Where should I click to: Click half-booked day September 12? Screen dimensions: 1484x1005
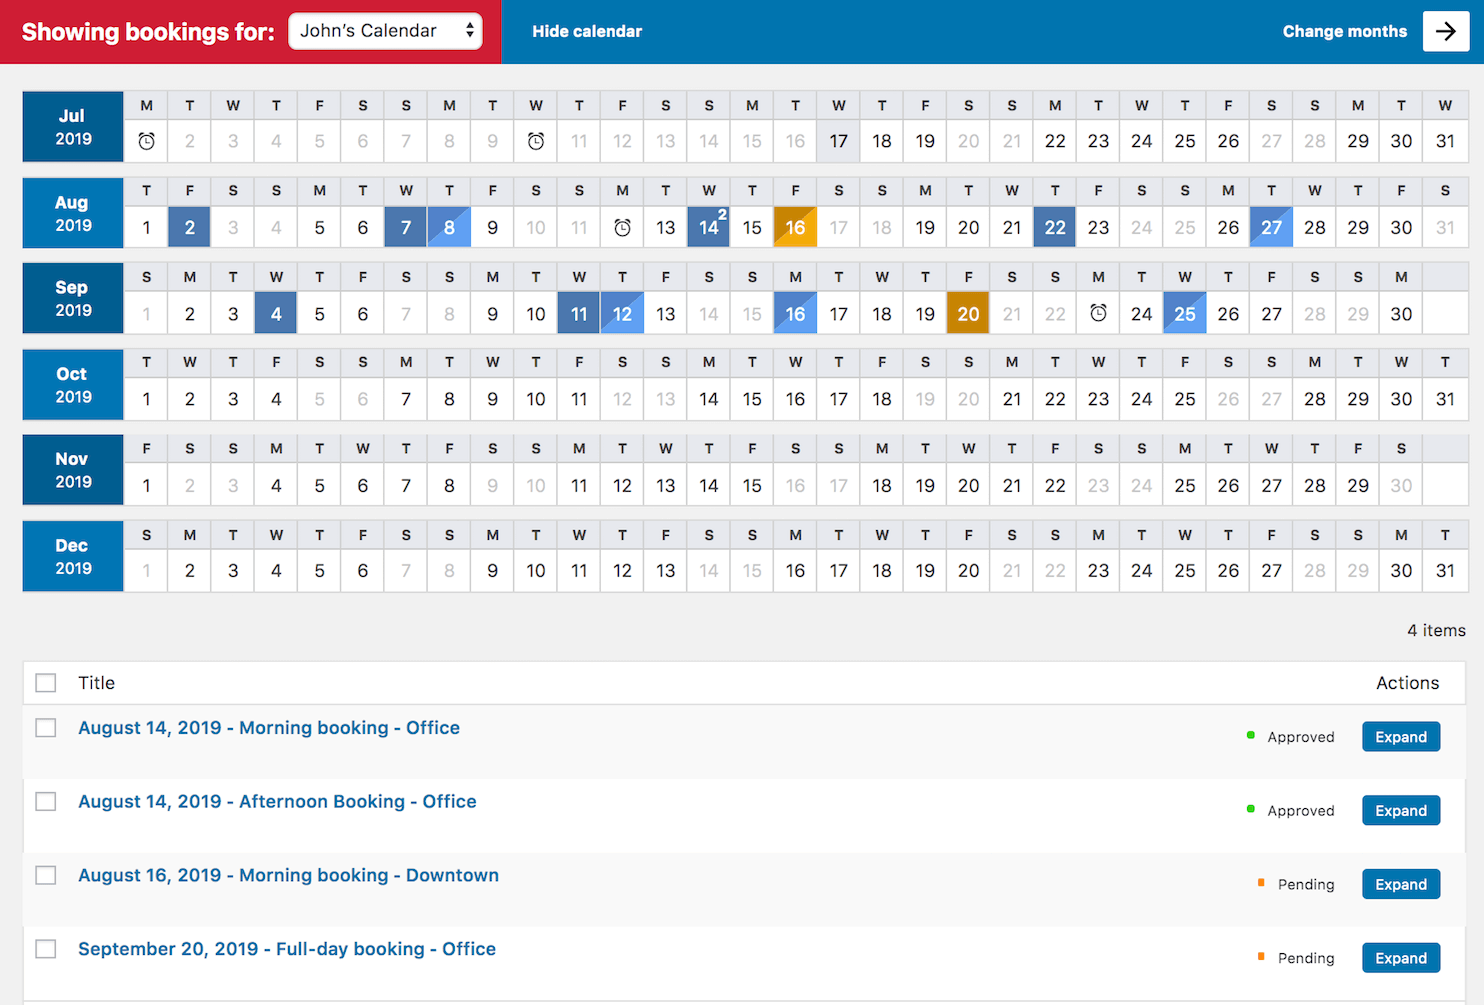pos(622,314)
